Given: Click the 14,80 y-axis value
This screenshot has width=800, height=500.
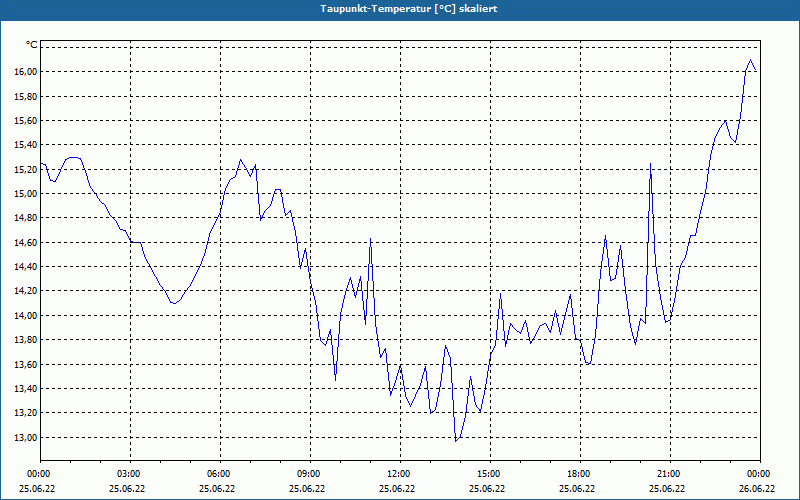Looking at the screenshot, I should [28, 218].
